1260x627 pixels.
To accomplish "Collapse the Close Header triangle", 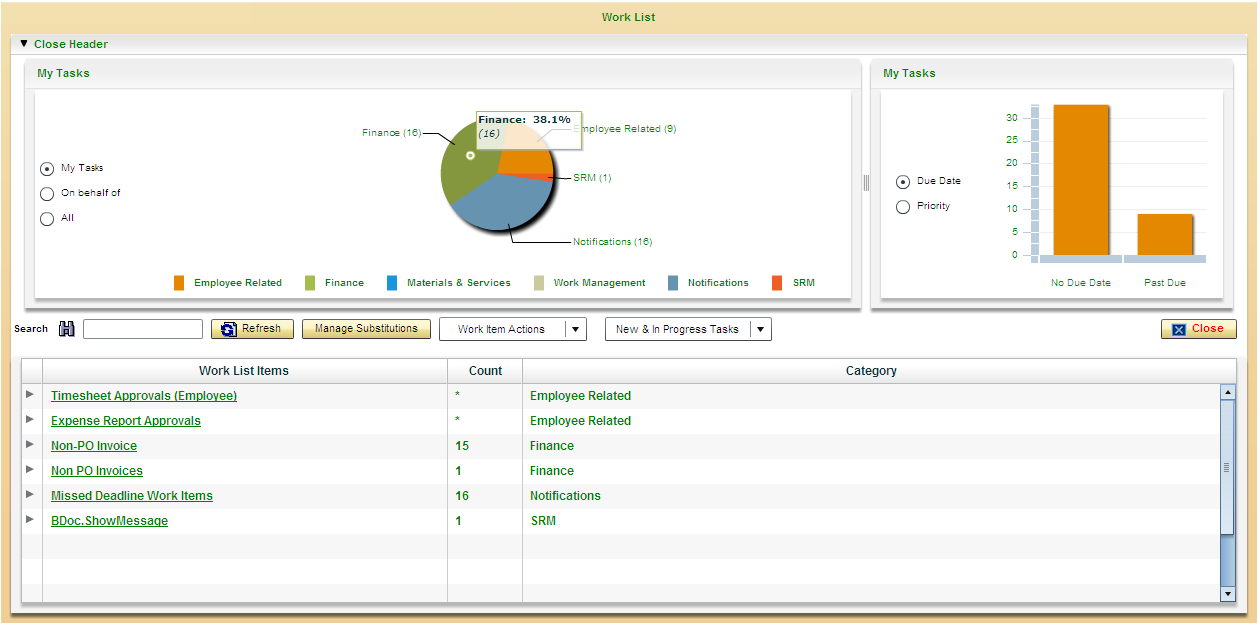I will tap(24, 44).
